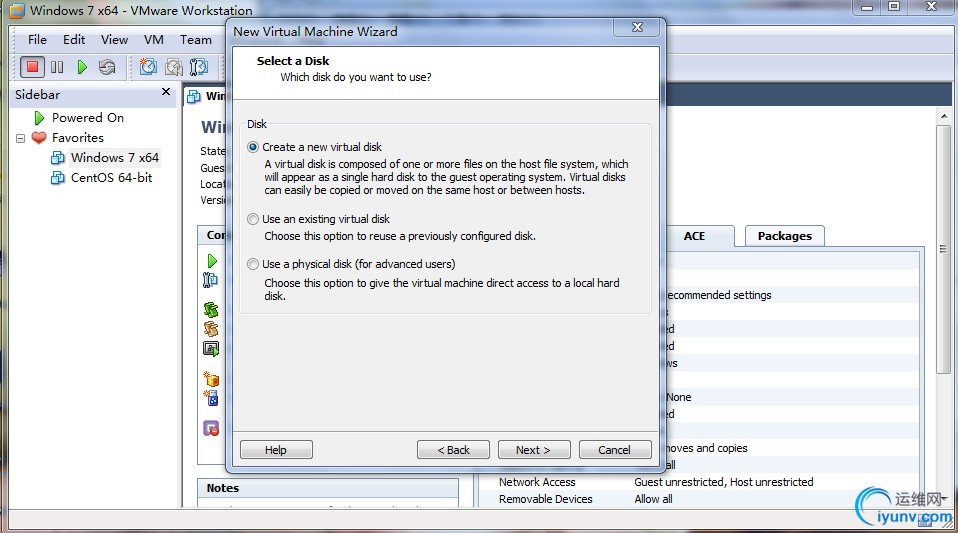Click the "Guest unrestricted, Host unrestricted" value
Screen dimensions: 958x533
tap(723, 482)
